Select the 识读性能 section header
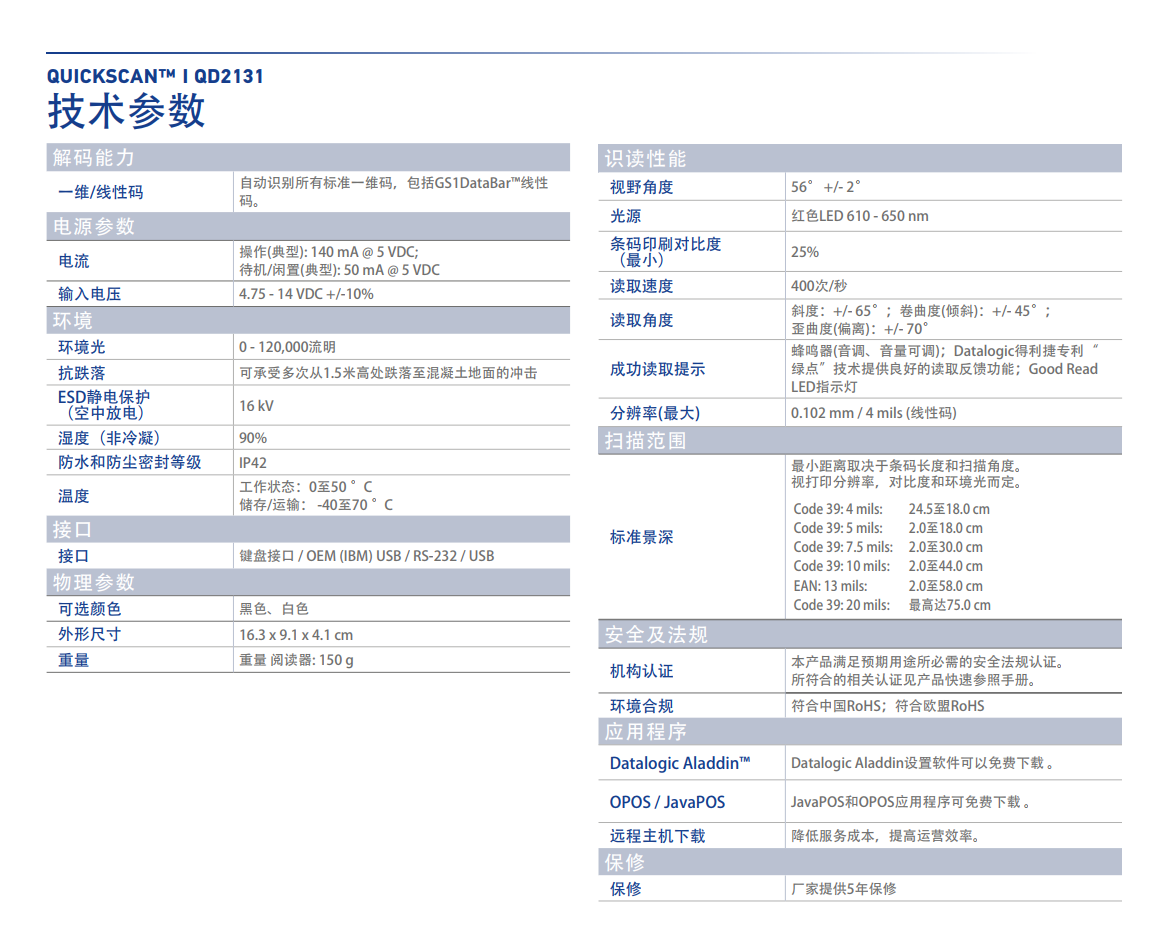This screenshot has height=944, width=1169. [645, 159]
